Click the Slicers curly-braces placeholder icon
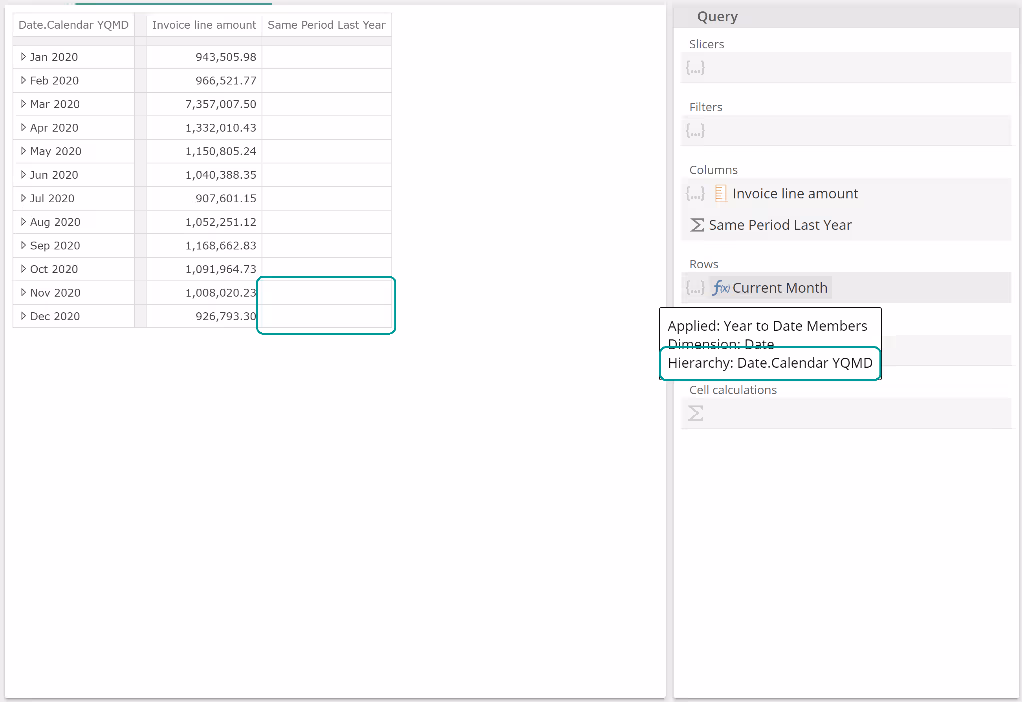Image resolution: width=1022 pixels, height=702 pixels. point(695,68)
